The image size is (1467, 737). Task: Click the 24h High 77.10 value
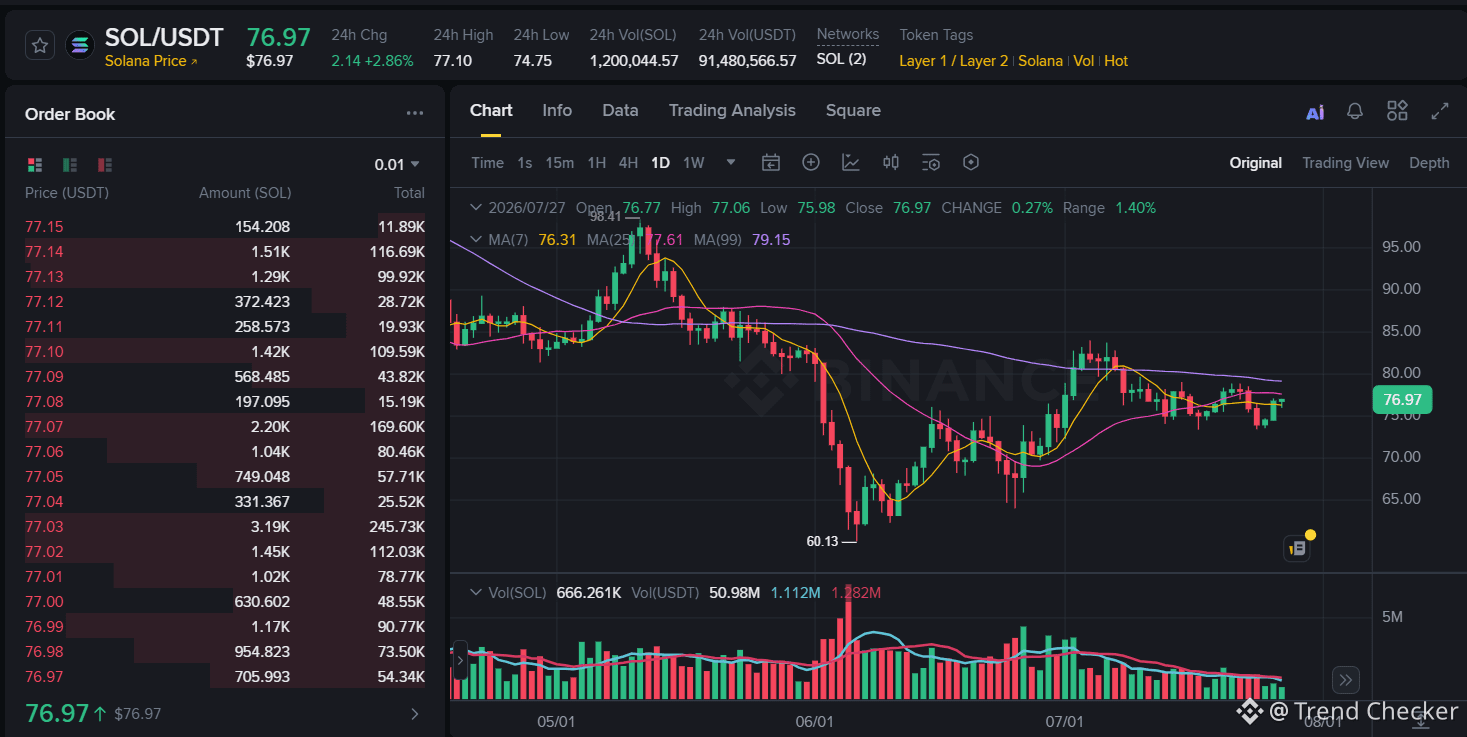point(452,61)
